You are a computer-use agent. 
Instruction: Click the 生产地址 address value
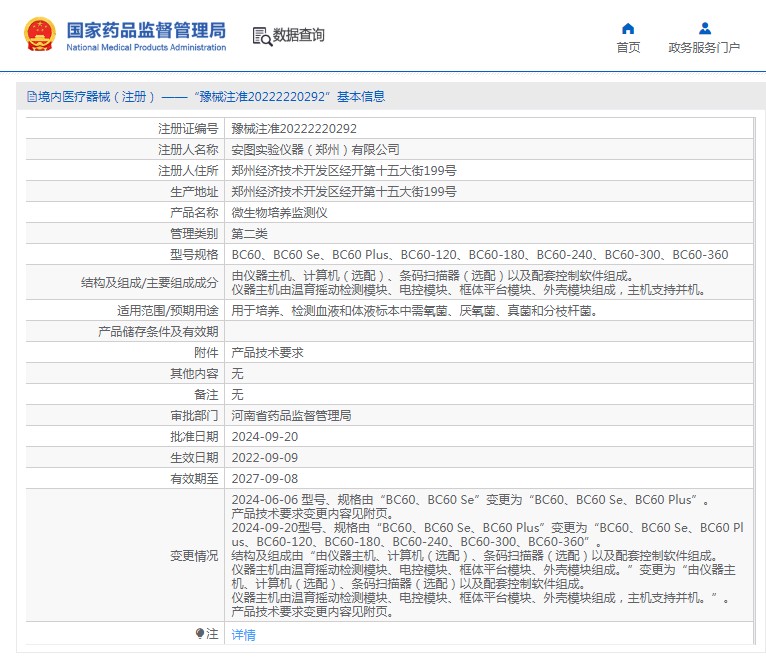[x=344, y=192]
